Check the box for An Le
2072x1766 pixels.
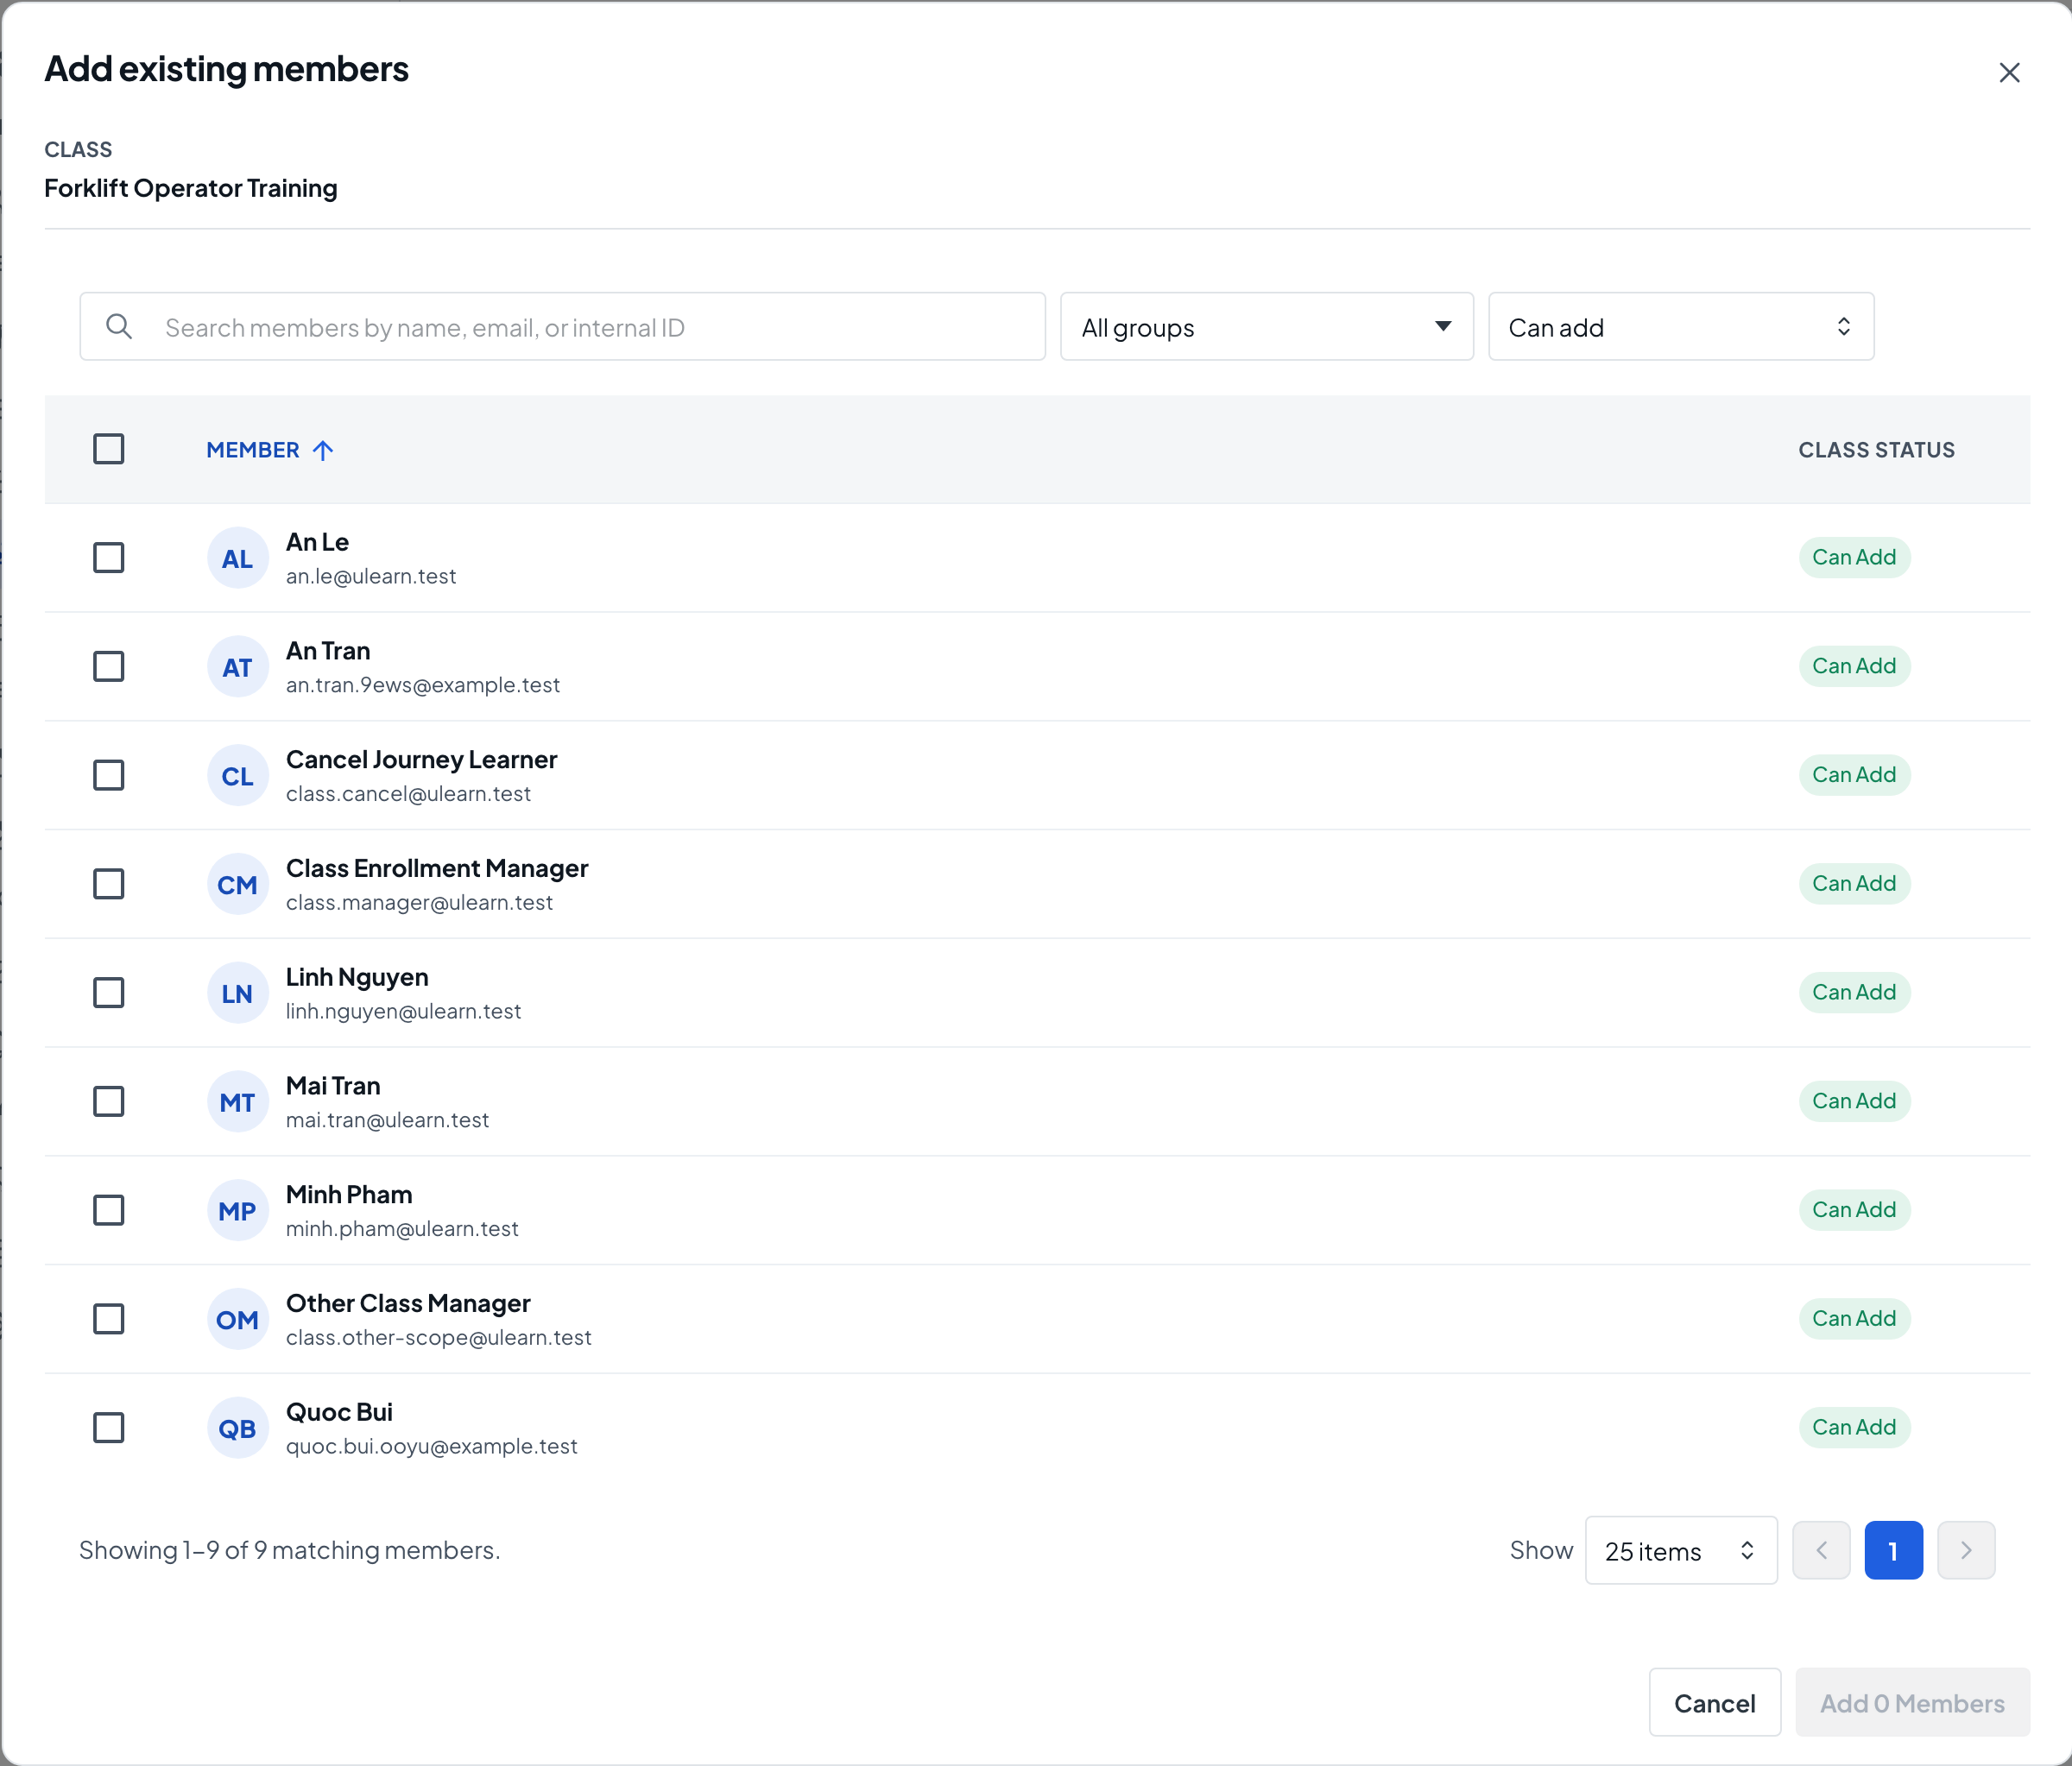point(109,558)
